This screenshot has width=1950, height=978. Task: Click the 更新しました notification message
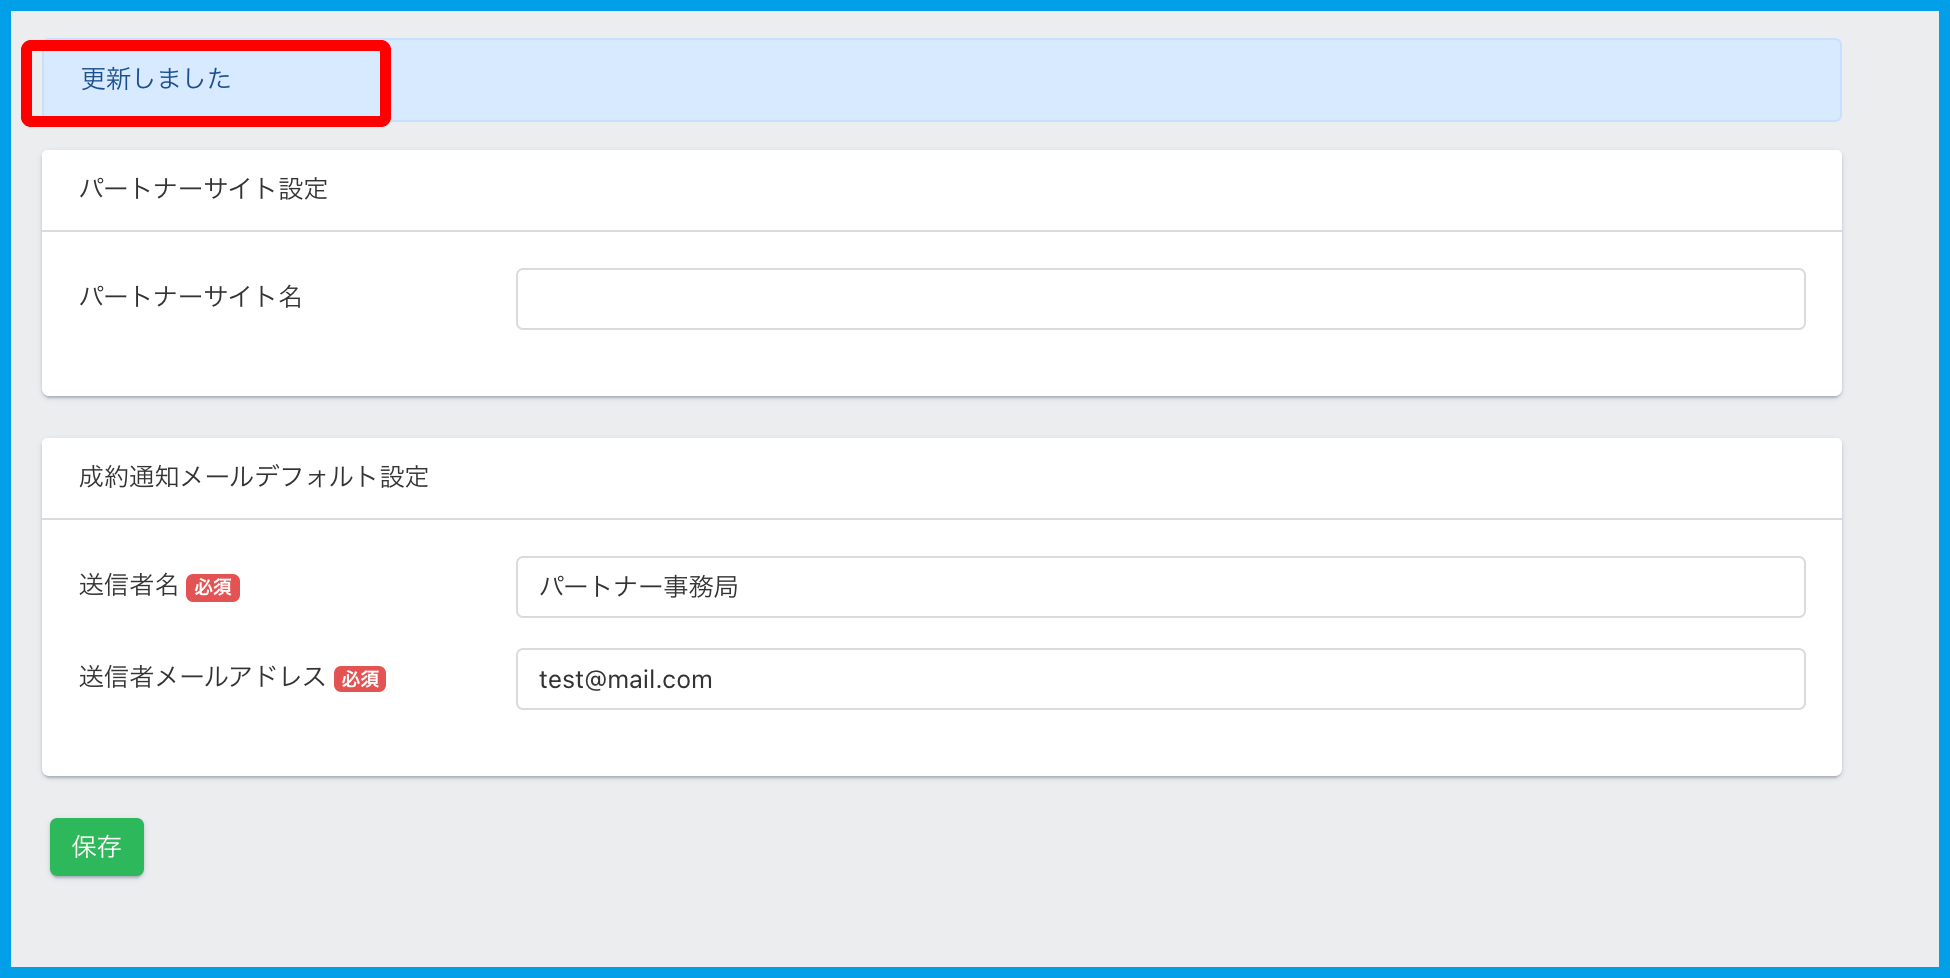point(156,79)
